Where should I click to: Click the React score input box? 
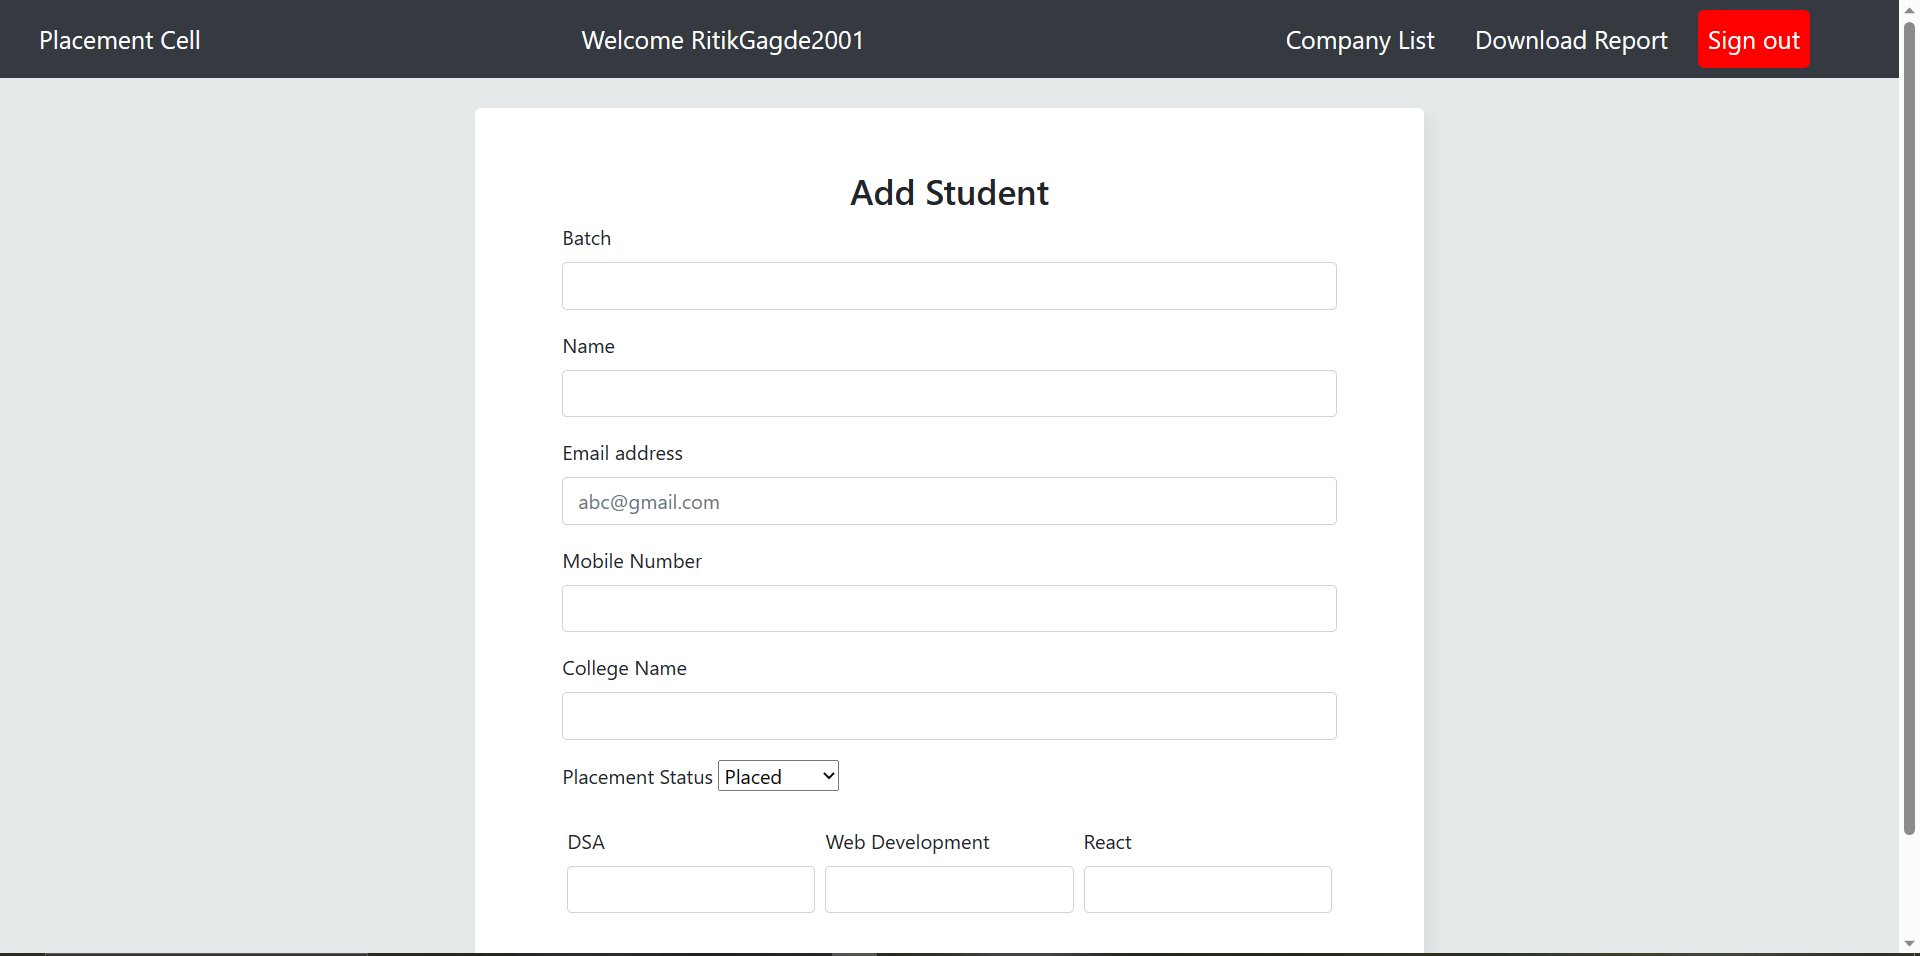1207,889
